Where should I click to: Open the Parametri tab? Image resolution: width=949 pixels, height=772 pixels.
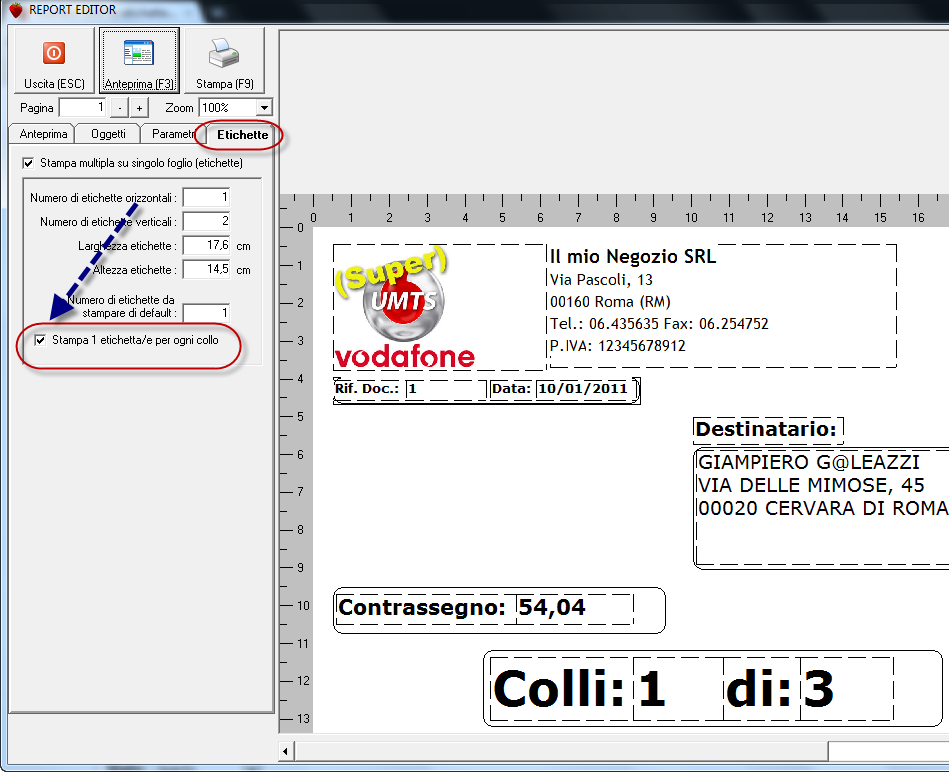174,134
